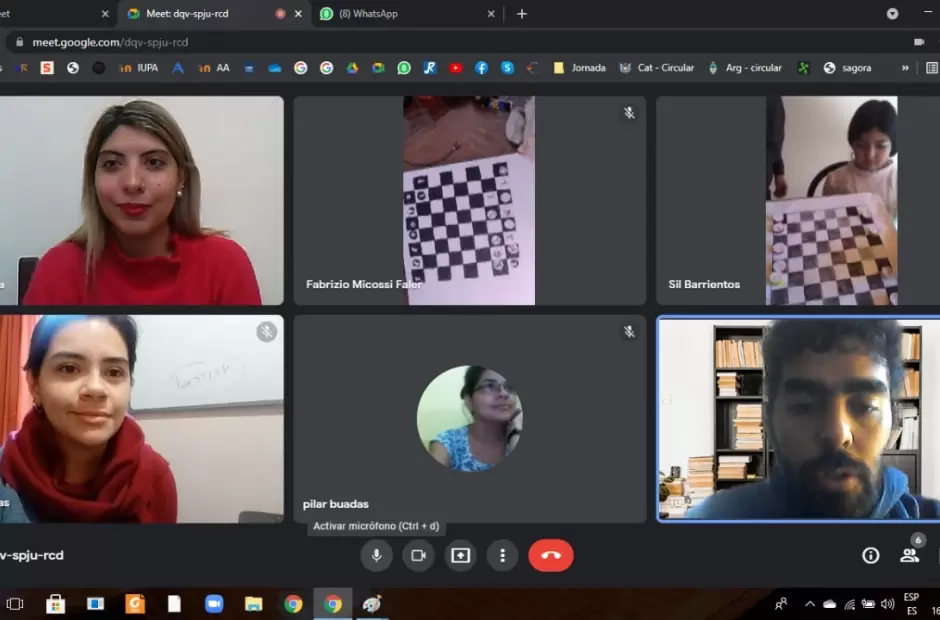Click the present screen icon
Image resolution: width=940 pixels, height=620 pixels.
tap(460, 555)
